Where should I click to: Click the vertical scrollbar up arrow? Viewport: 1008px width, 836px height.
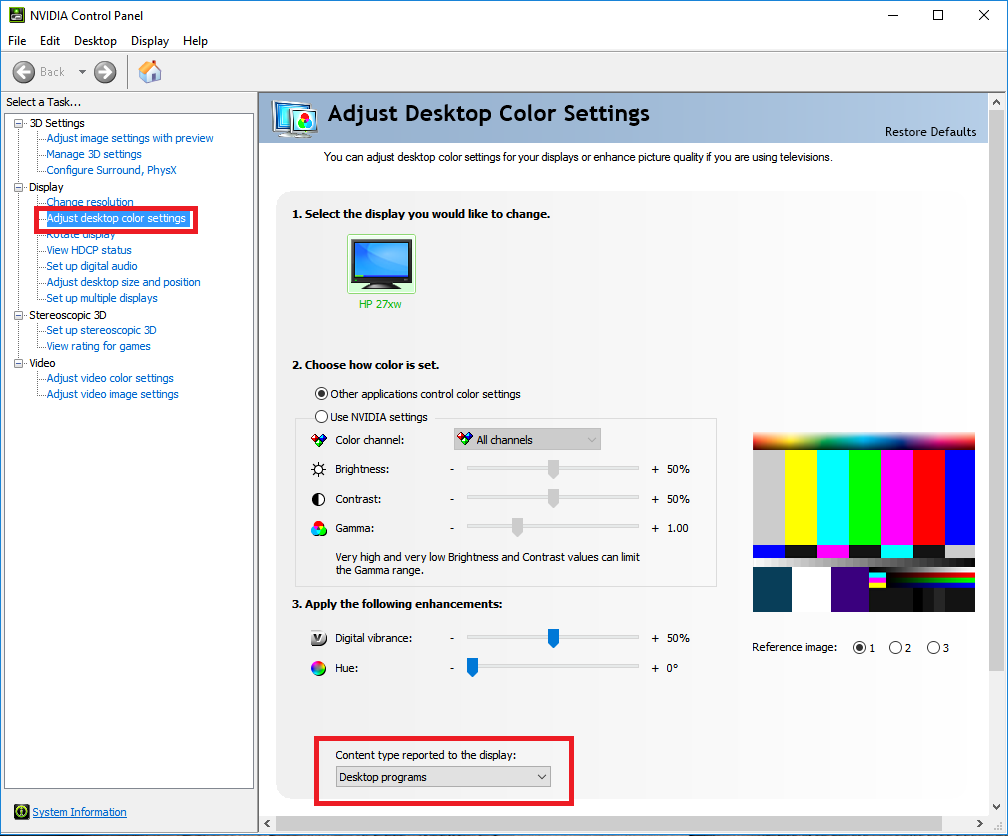996,102
